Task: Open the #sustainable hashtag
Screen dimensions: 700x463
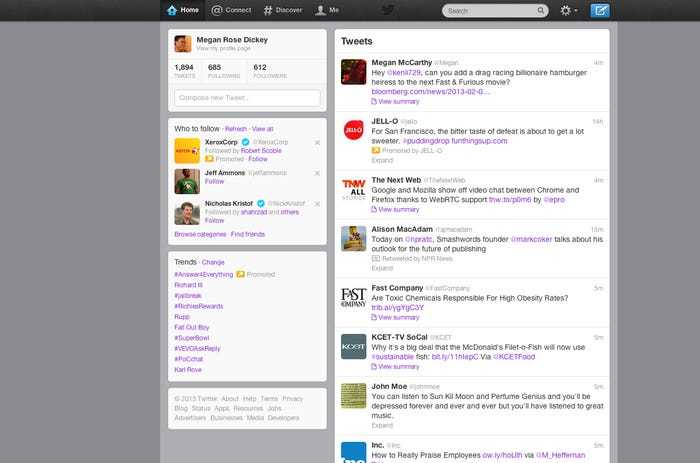Action: (x=393, y=357)
